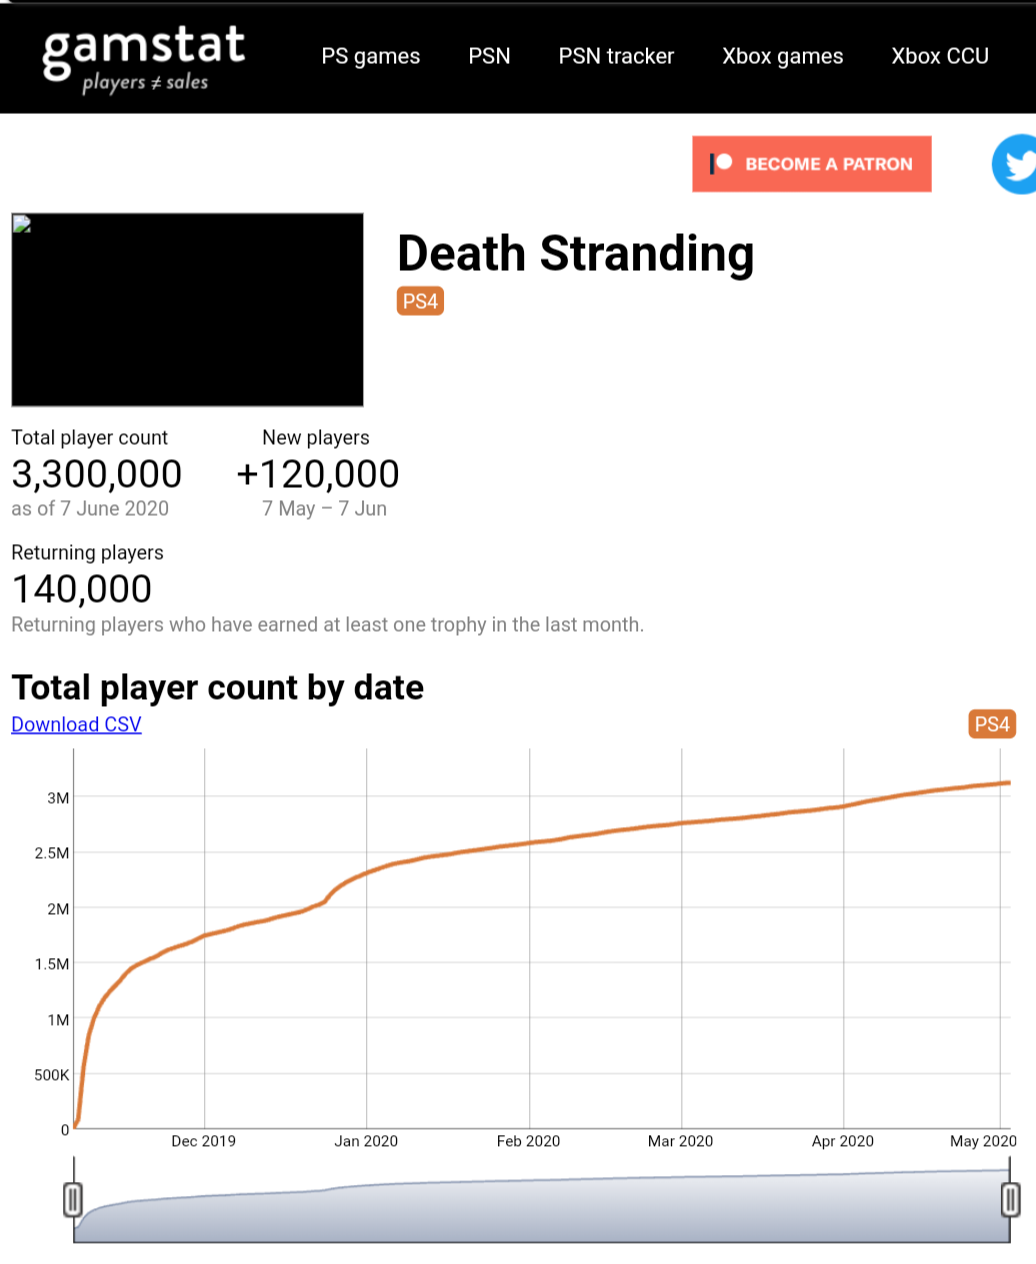
Task: Click the Death Stranding title heading
Action: coord(575,254)
